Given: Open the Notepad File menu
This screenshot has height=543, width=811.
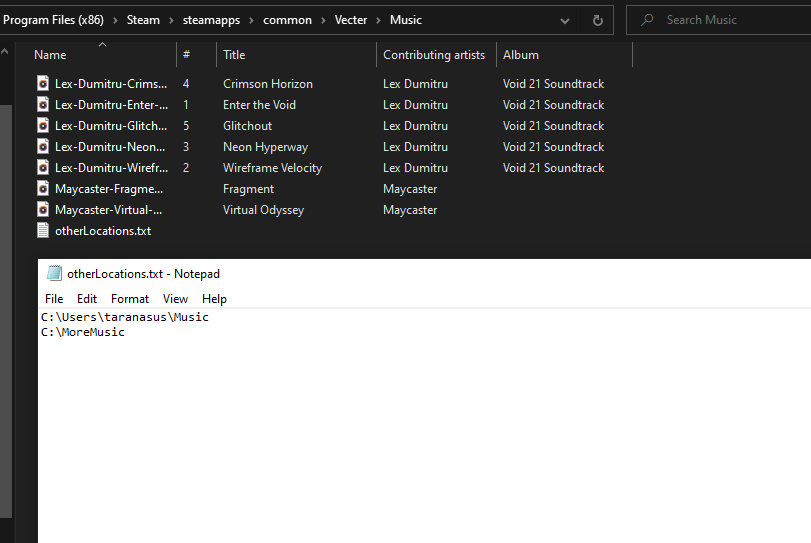Looking at the screenshot, I should click(54, 299).
